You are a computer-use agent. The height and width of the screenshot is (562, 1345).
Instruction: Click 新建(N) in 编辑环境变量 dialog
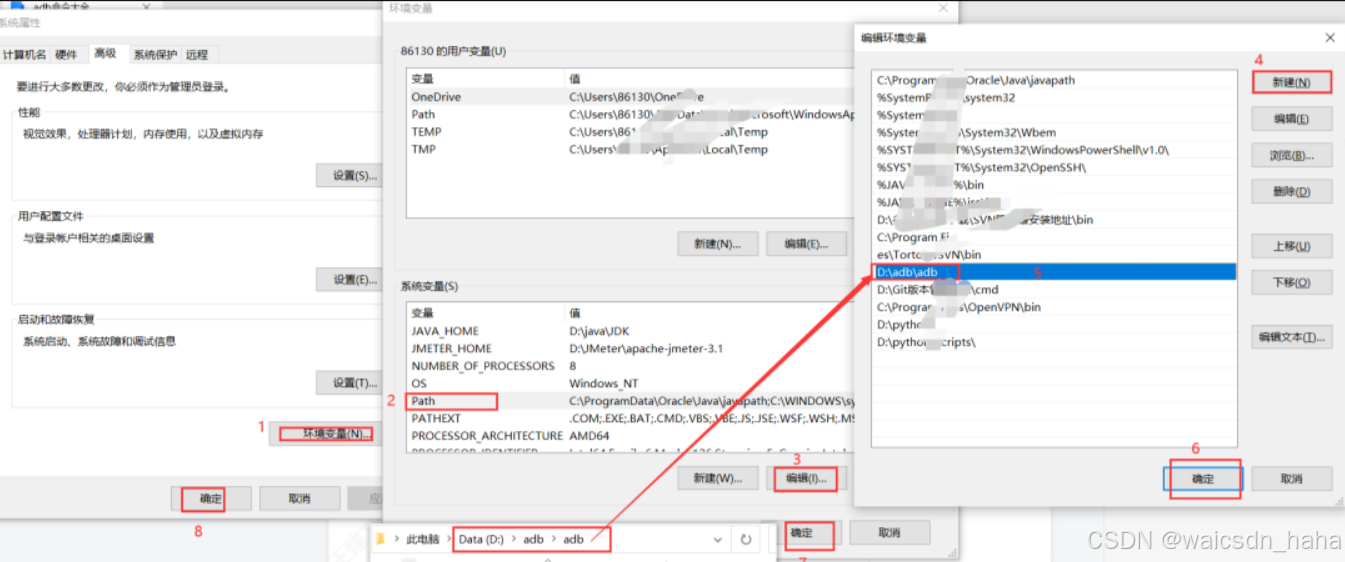tap(1292, 82)
